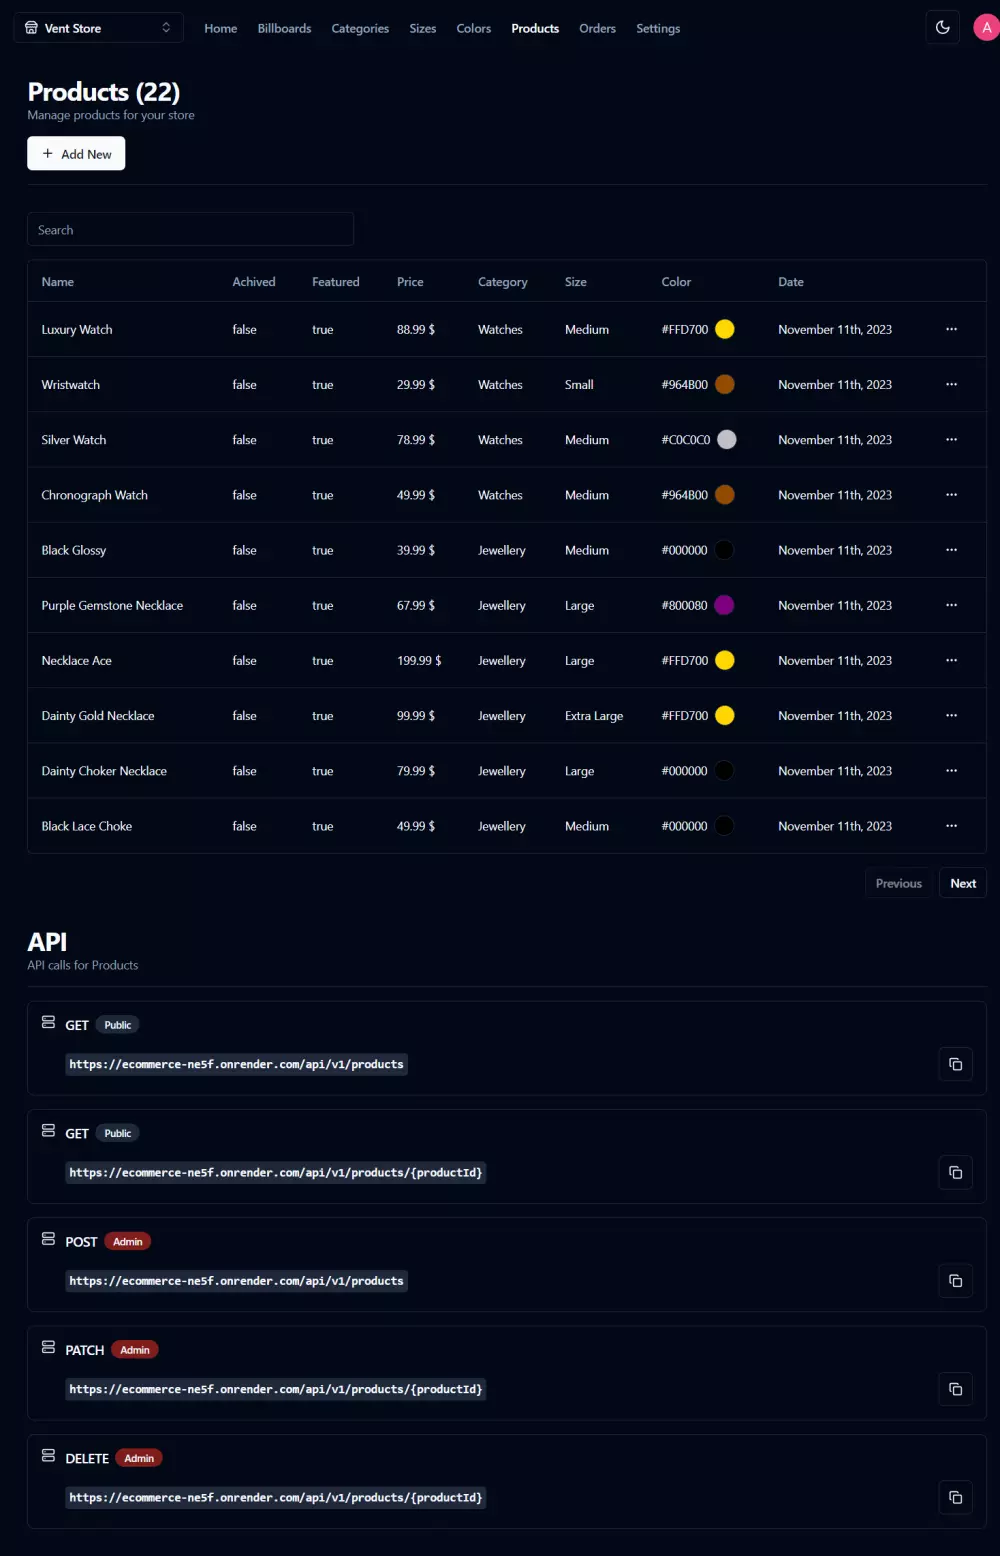1000x1556 pixels.
Task: Open actions menu for Black Lace Choke
Action: (951, 826)
